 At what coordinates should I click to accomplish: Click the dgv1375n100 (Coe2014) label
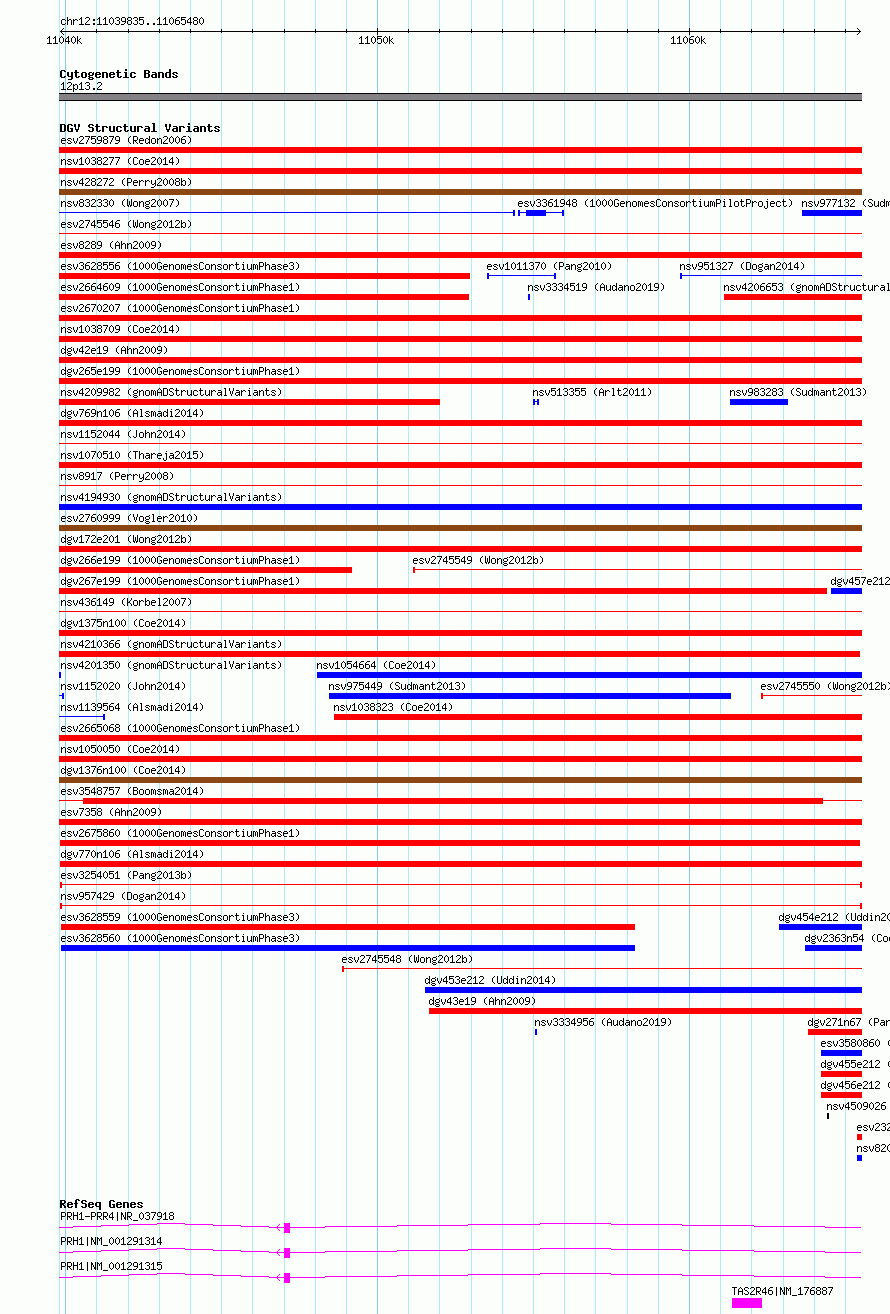[x=123, y=623]
